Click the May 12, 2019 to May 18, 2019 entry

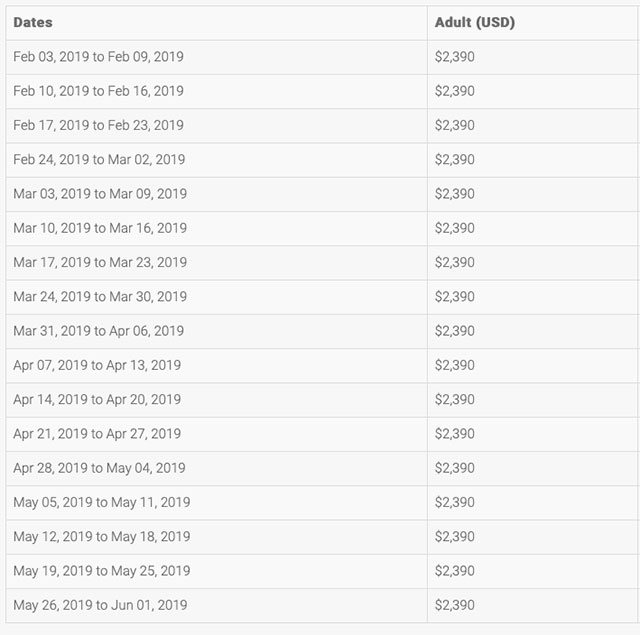(x=102, y=537)
